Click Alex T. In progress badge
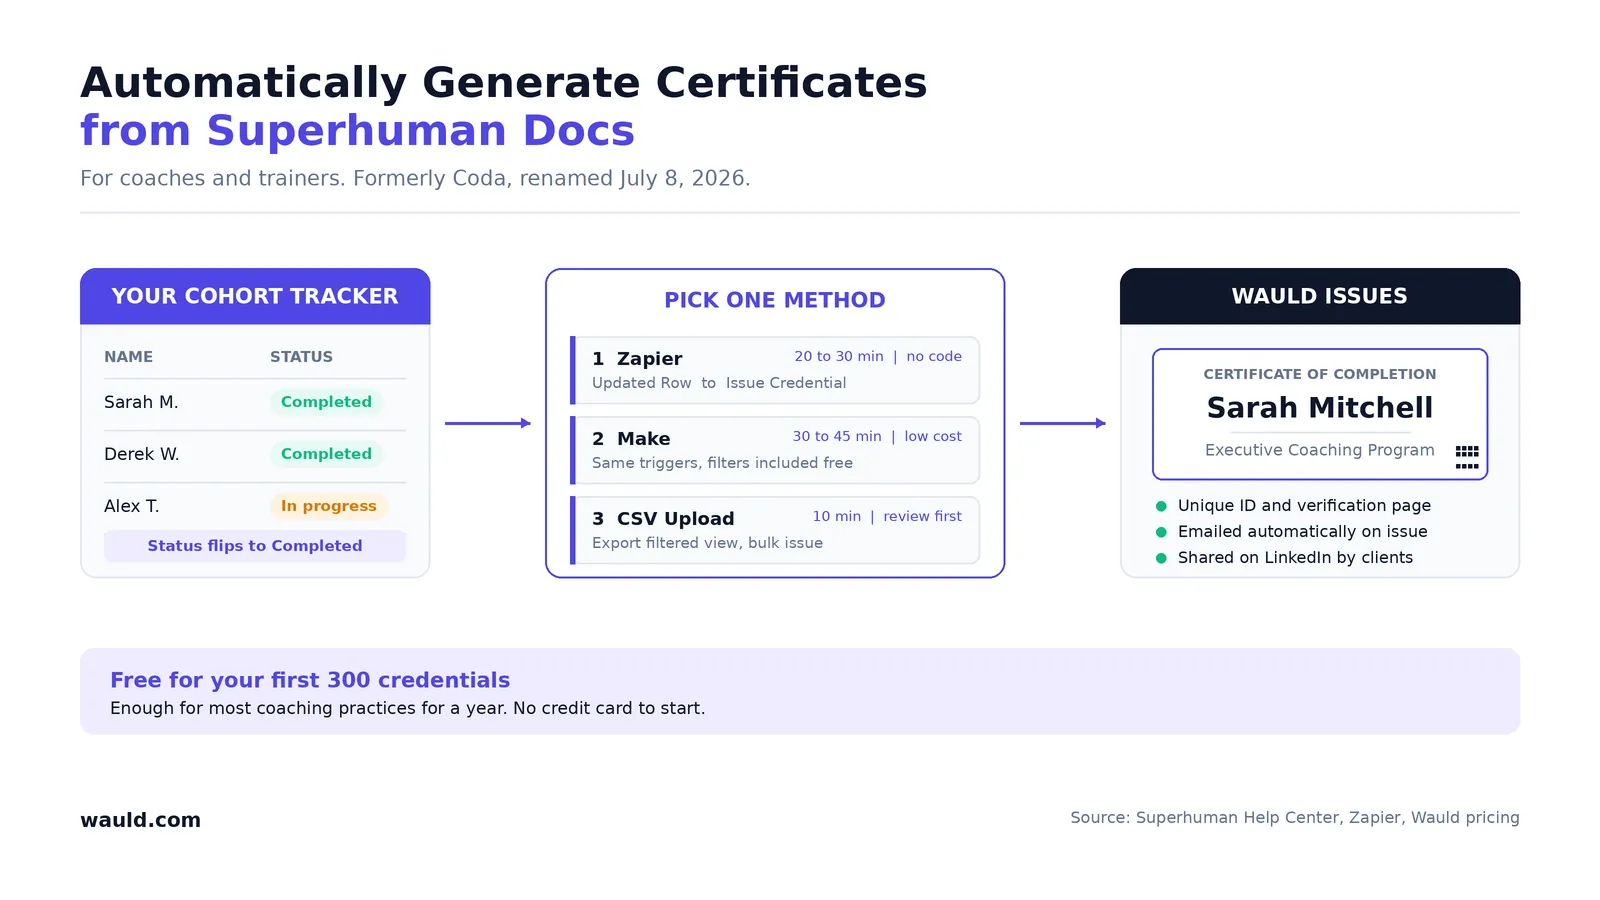1600x900 pixels. click(329, 506)
